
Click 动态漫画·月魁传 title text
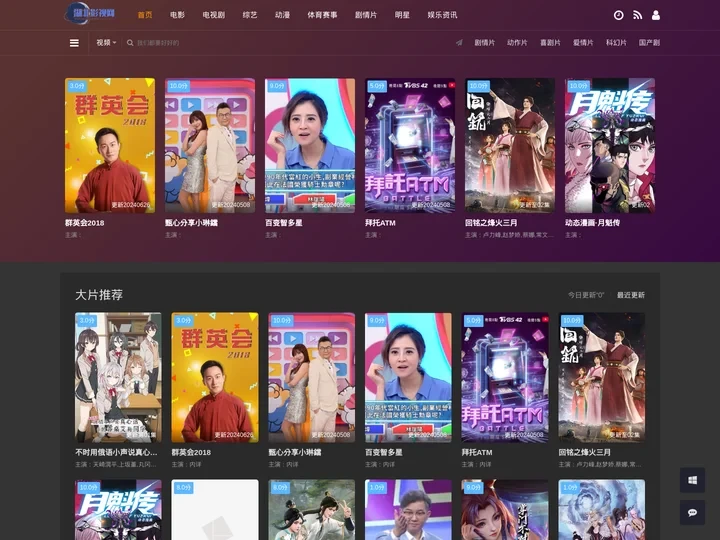coord(592,223)
